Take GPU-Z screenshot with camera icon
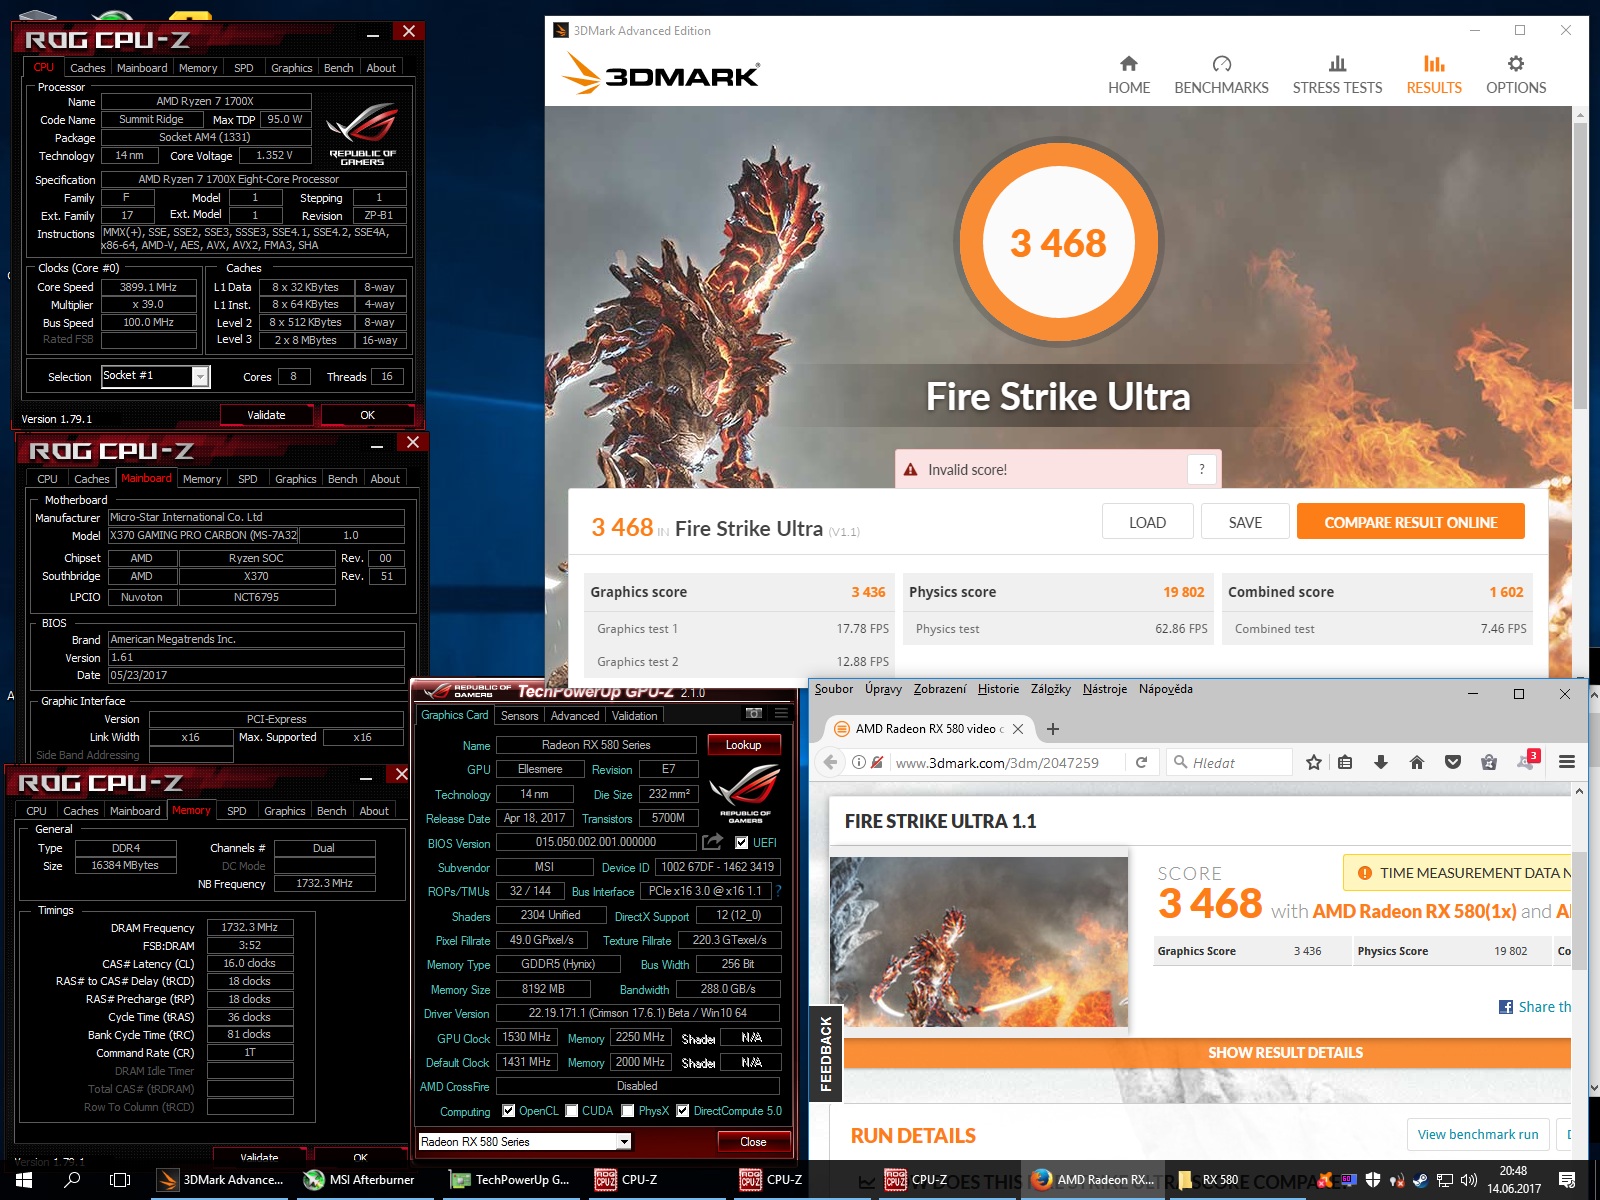This screenshot has width=1600, height=1200. point(754,713)
